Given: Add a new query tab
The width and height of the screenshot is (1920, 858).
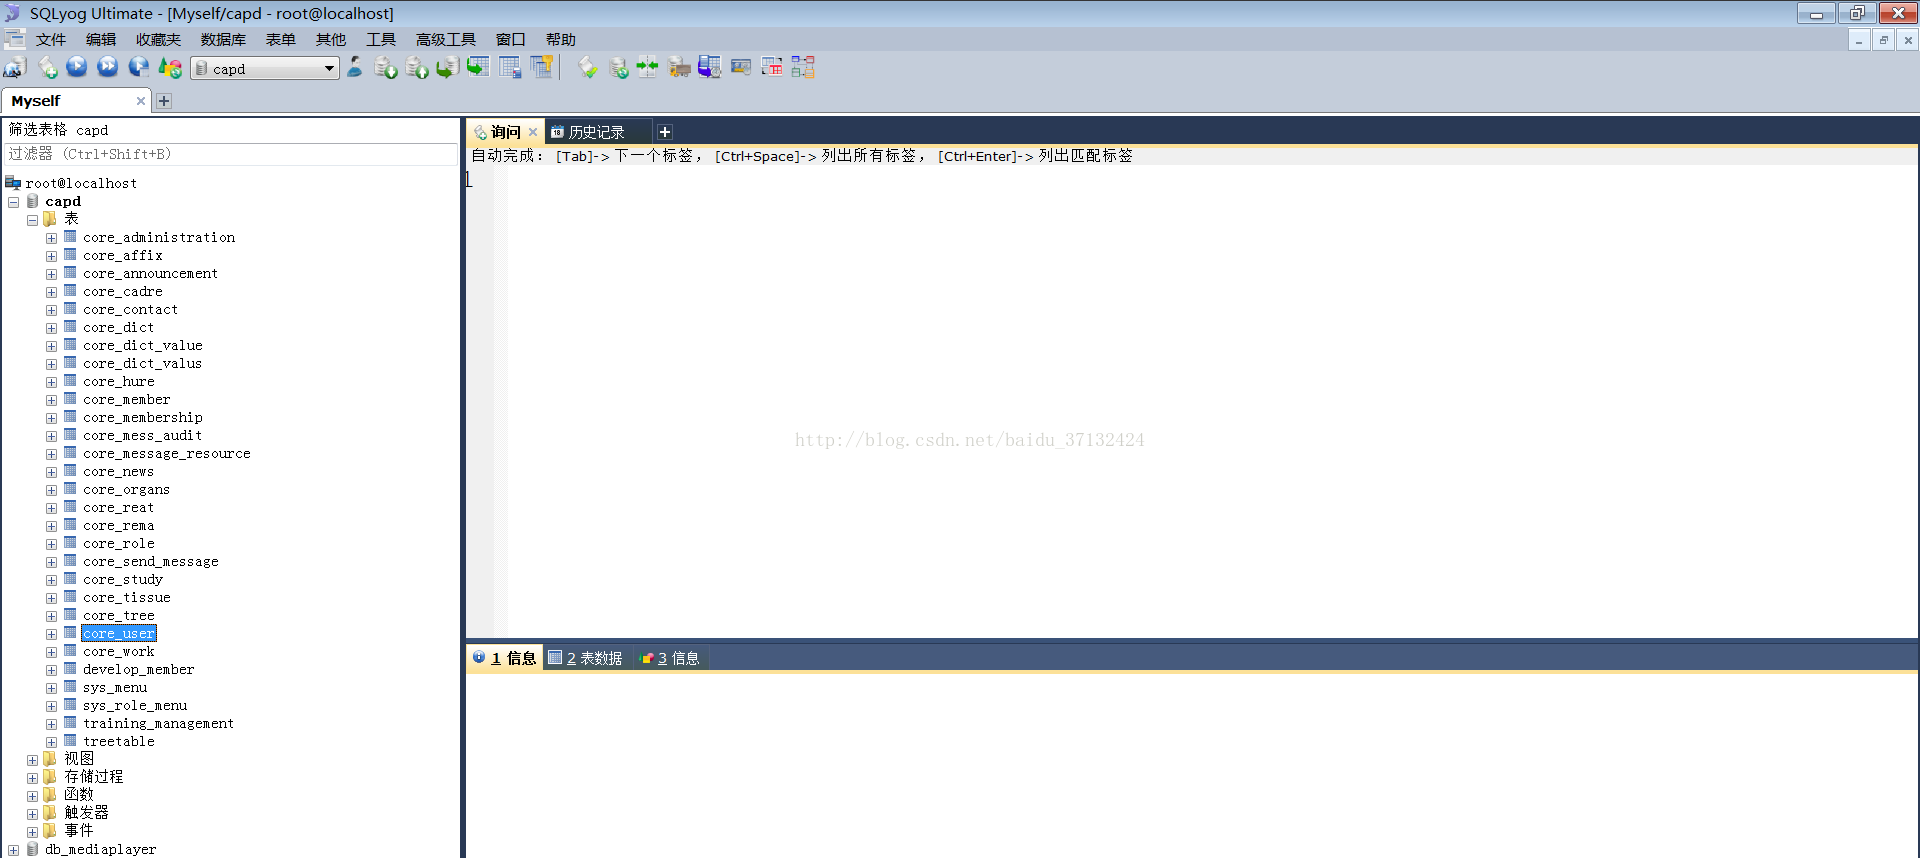Looking at the screenshot, I should (665, 132).
